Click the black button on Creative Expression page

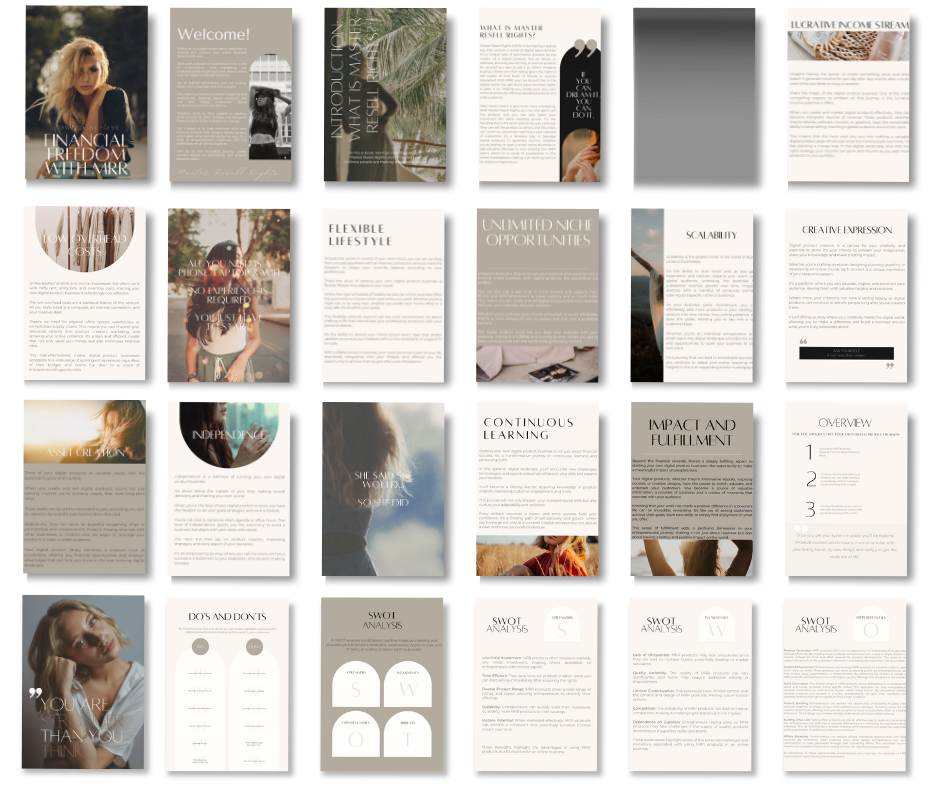846,353
